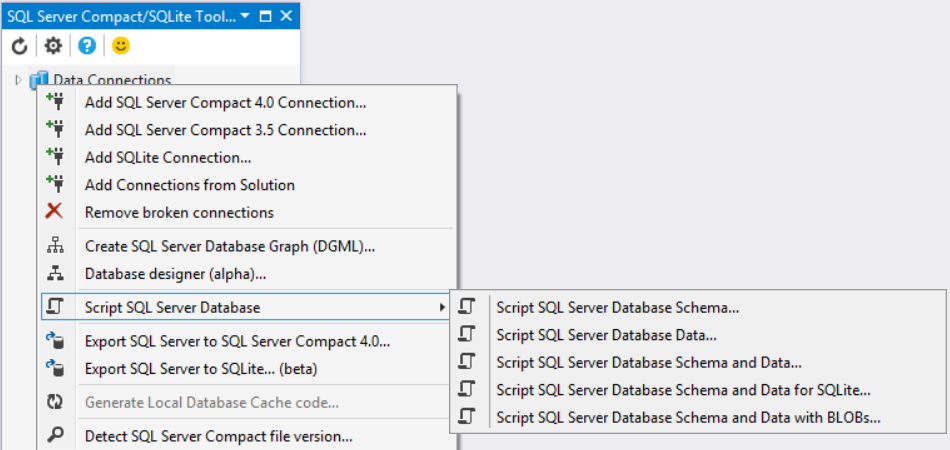Expand the Script SQL Server Database submenu arrow
Image resolution: width=950 pixels, height=450 pixels.
coord(443,307)
